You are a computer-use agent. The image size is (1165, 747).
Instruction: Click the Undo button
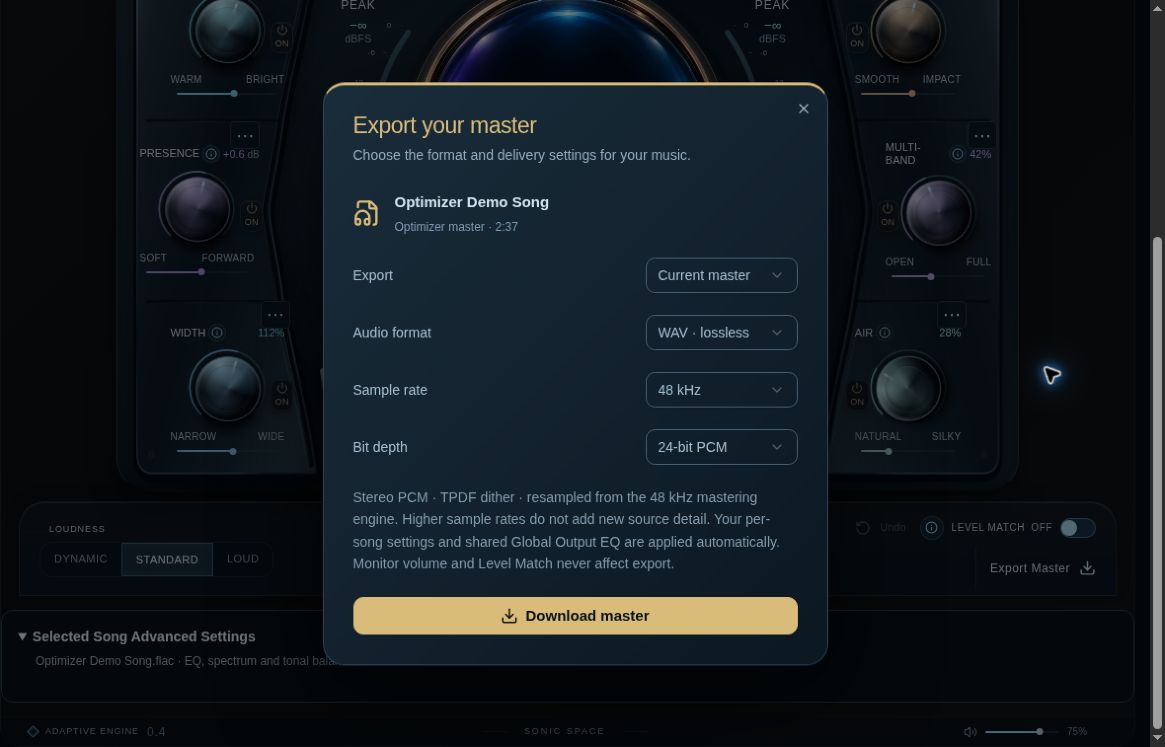click(881, 528)
